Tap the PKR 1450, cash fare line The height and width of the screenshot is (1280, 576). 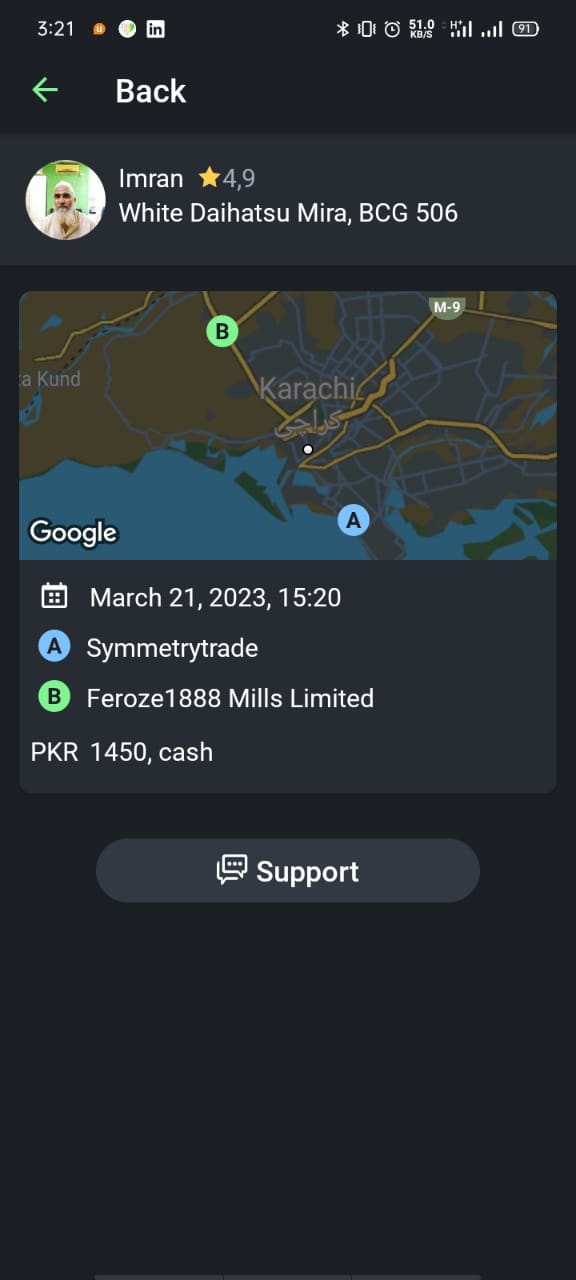(122, 752)
